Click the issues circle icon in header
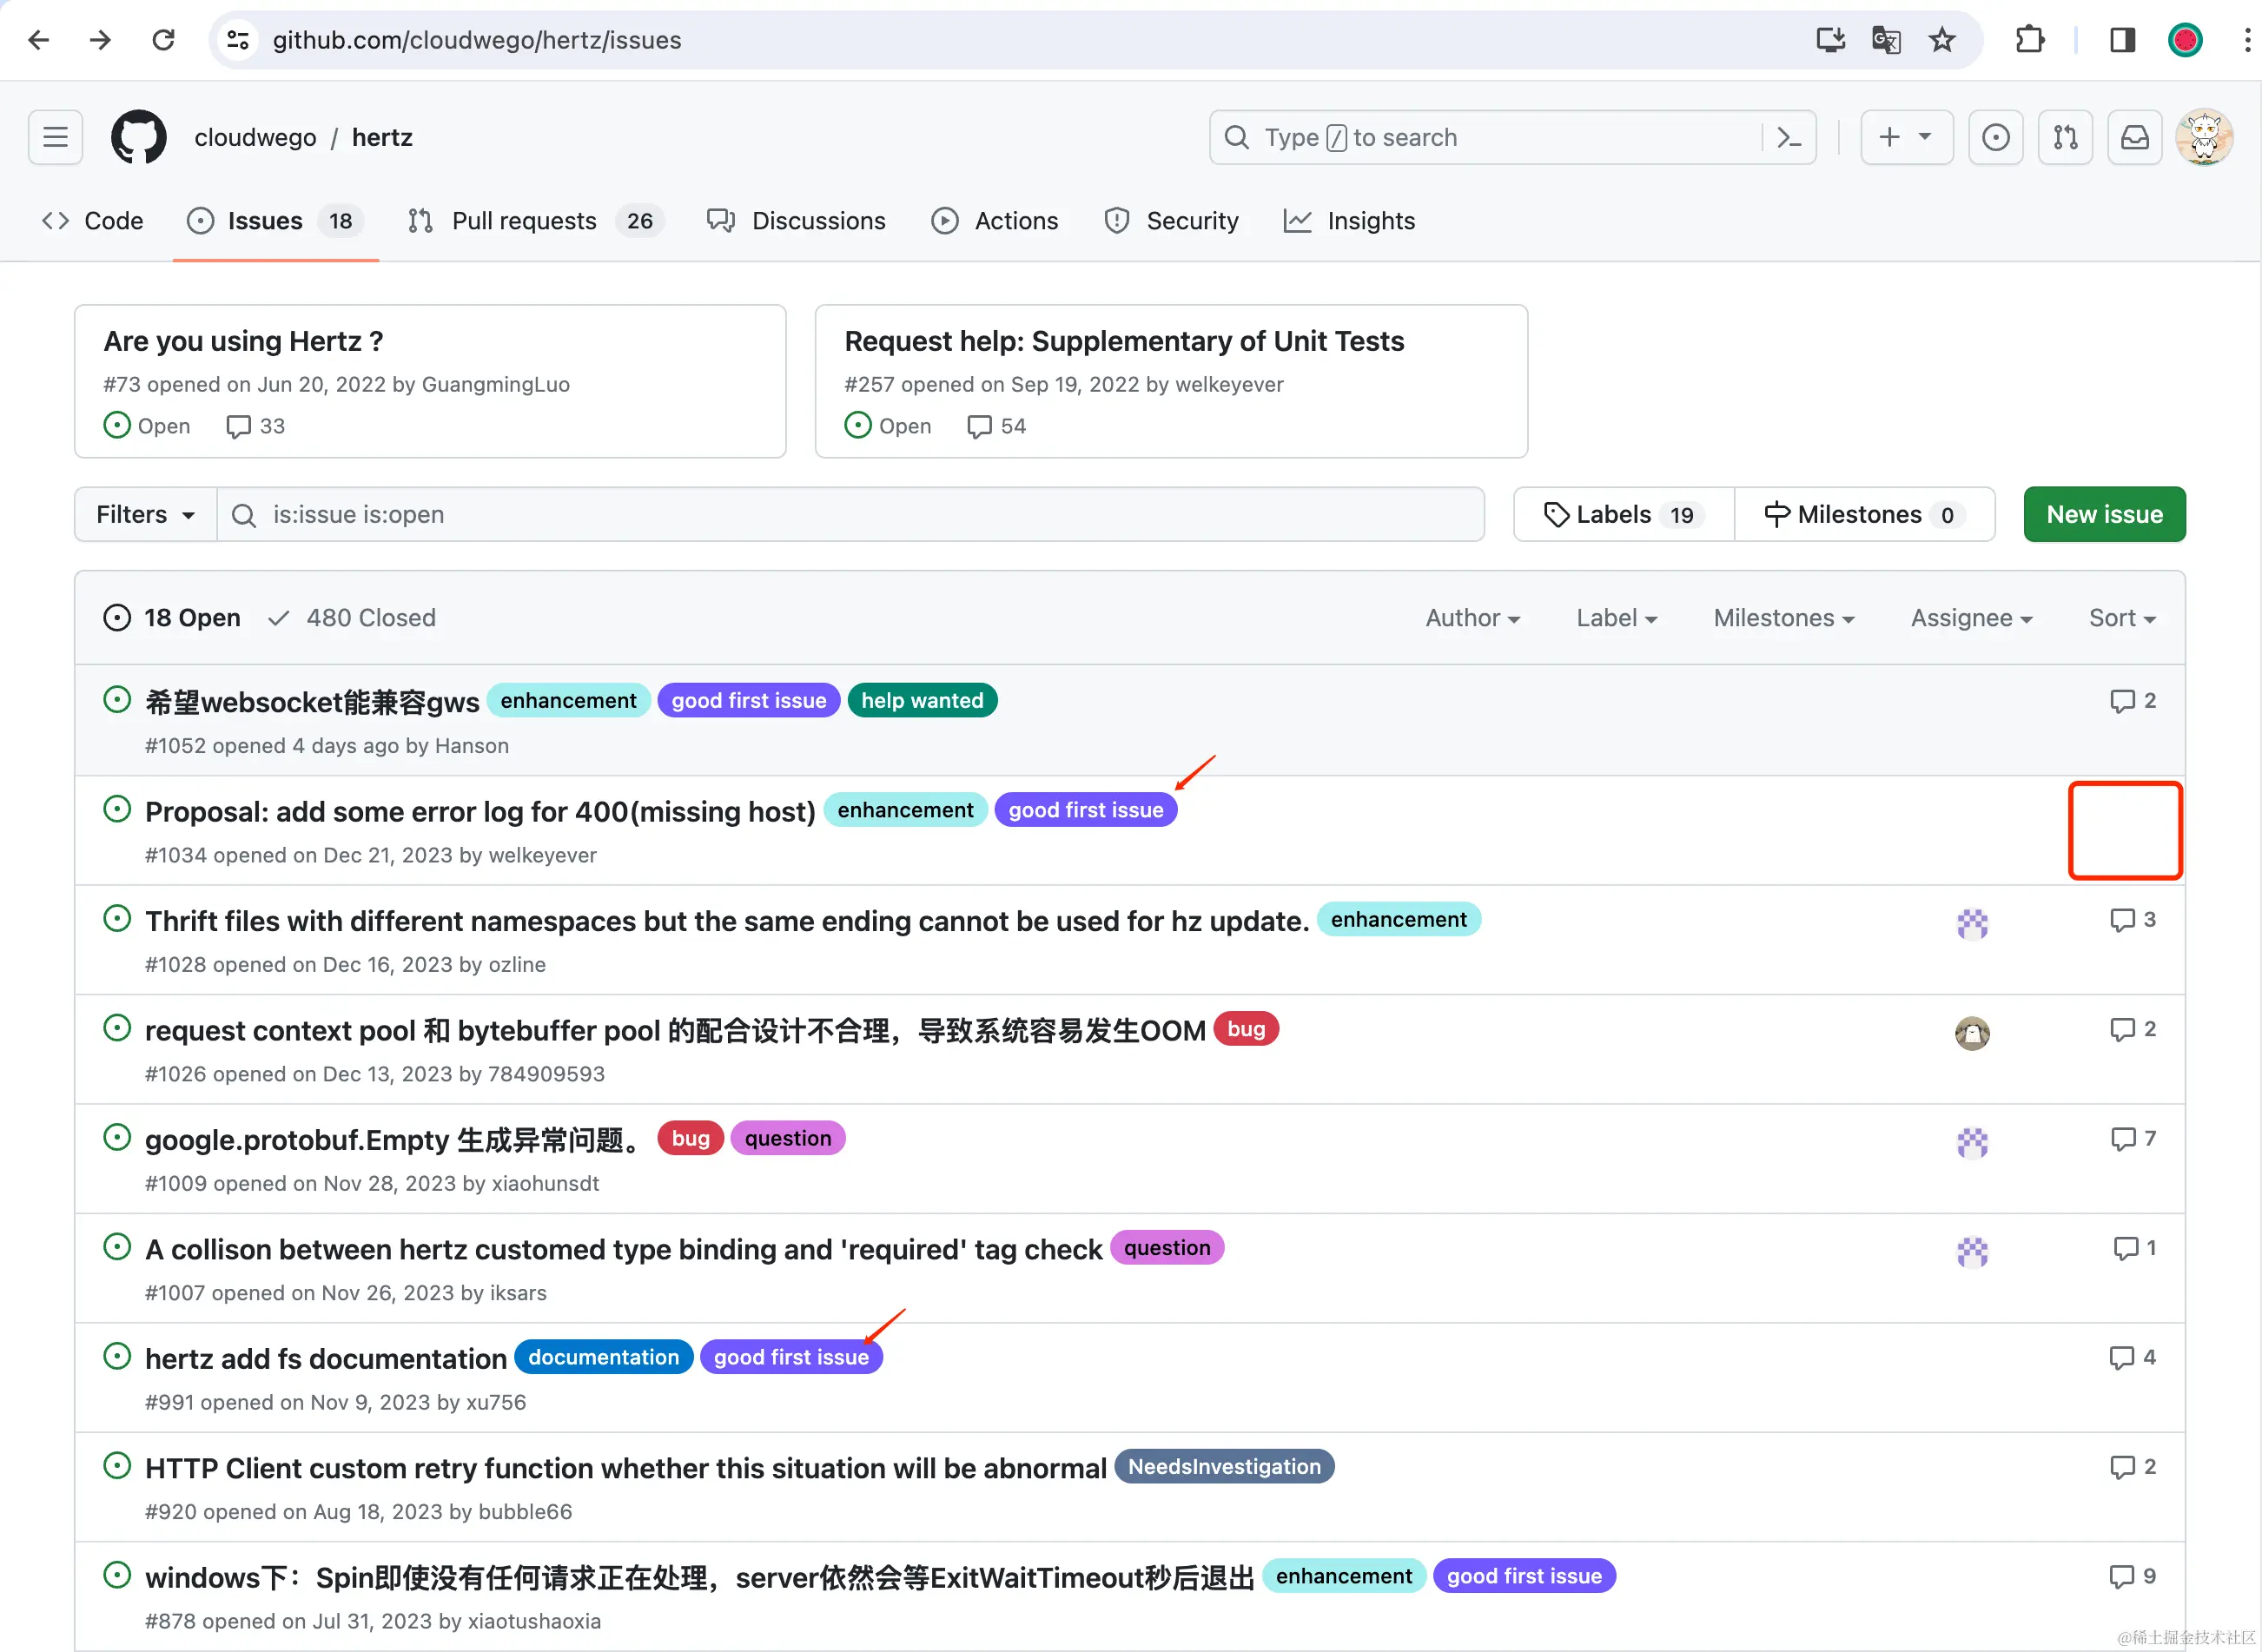This screenshot has height=1652, width=2262. [1995, 137]
